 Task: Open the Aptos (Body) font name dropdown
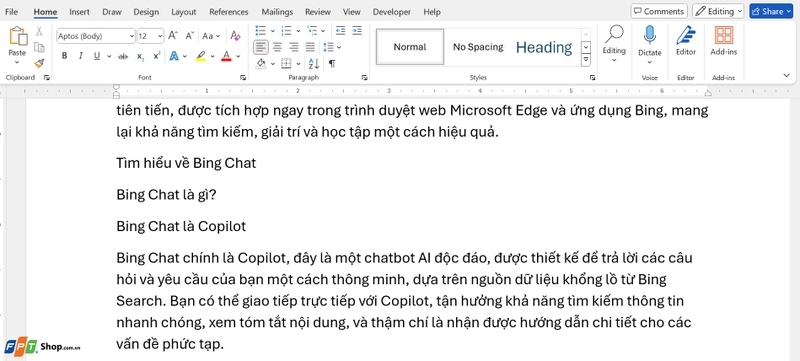pyautogui.click(x=132, y=36)
